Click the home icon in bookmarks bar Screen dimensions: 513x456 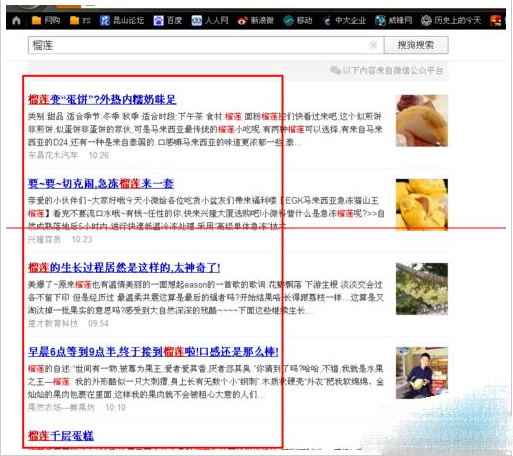16,21
